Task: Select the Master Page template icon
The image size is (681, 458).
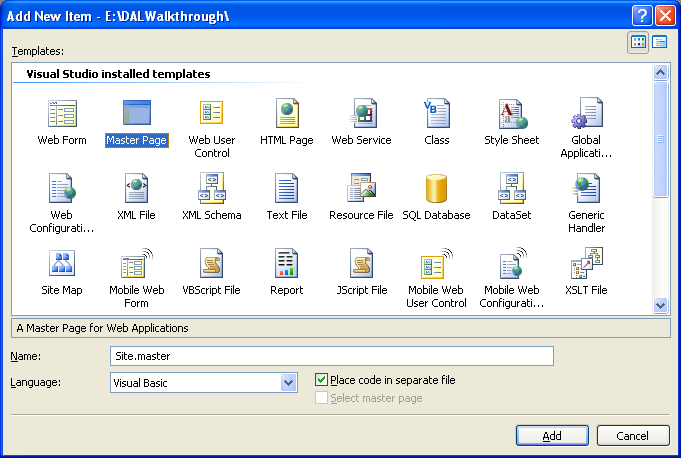Action: (137, 113)
